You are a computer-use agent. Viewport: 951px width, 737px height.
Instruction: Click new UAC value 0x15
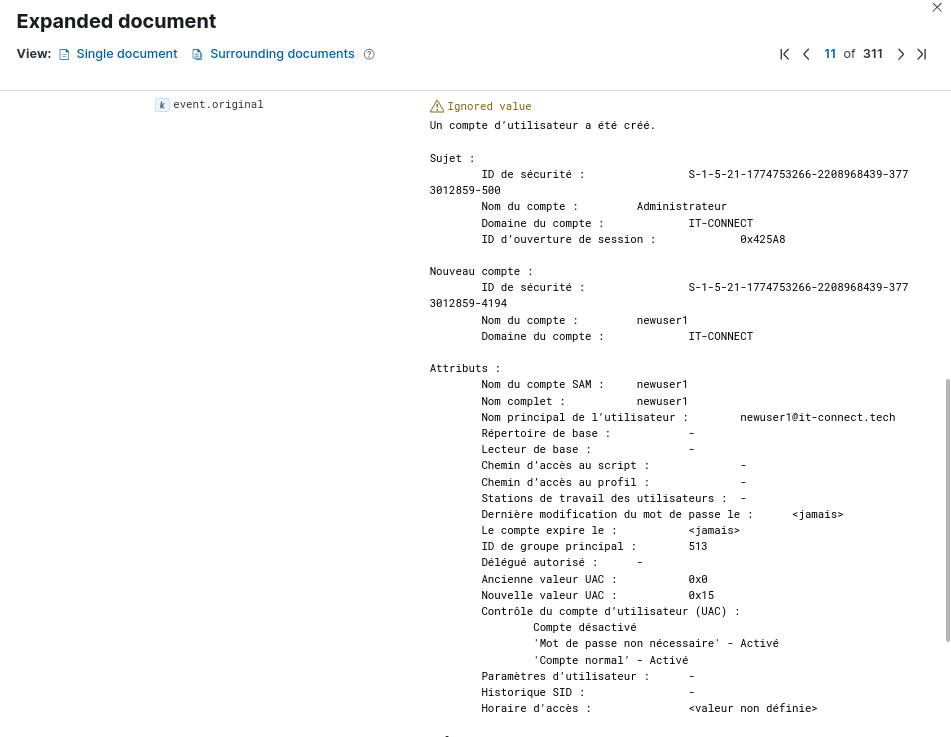701,595
